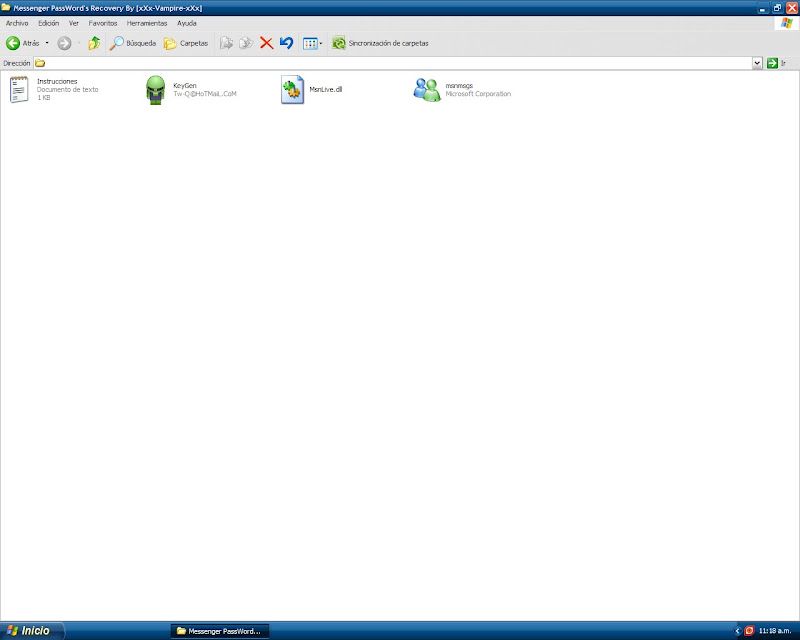Image resolution: width=800 pixels, height=640 pixels.
Task: Open the Archivo menu
Action: (17, 23)
